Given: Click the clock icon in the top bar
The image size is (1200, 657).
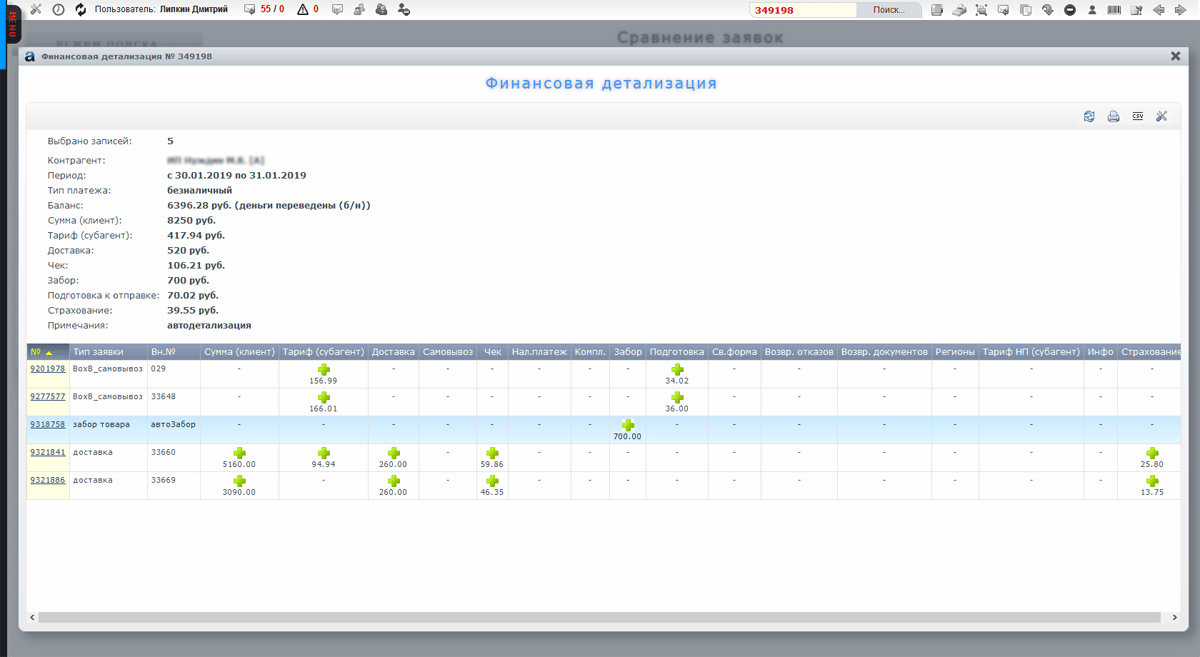Looking at the screenshot, I should click(x=58, y=10).
